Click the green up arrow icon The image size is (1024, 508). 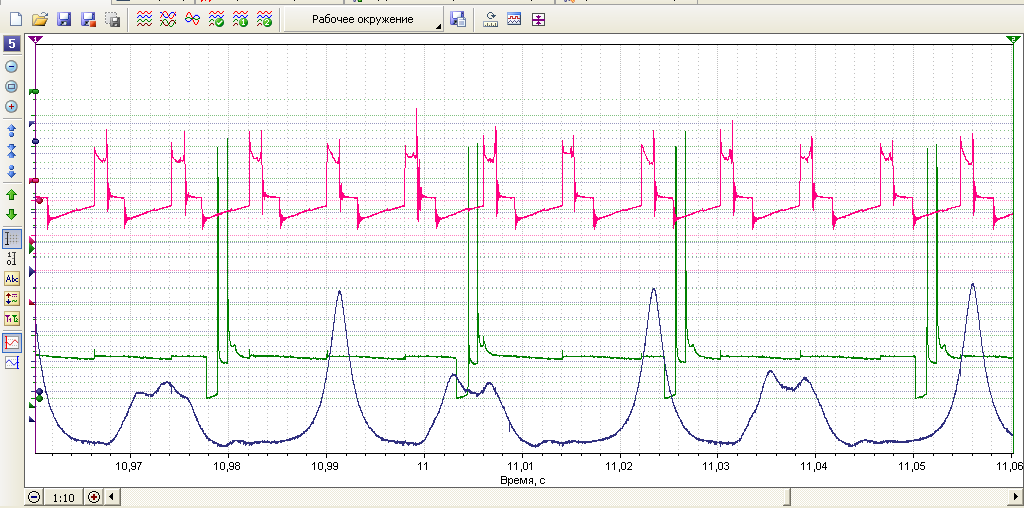tap(12, 195)
